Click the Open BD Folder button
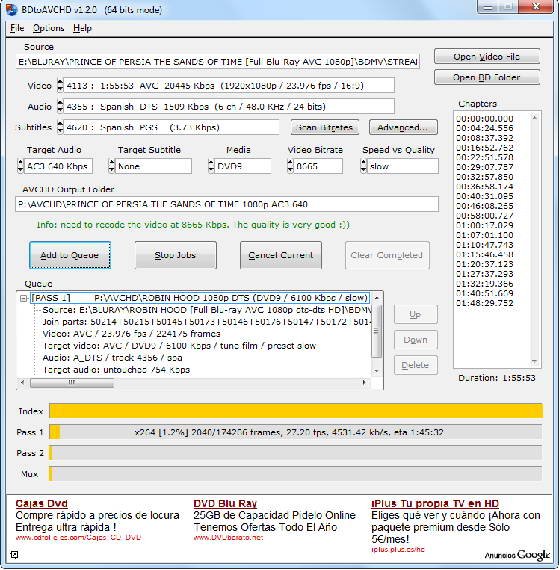This screenshot has width=560, height=570. 487,77
